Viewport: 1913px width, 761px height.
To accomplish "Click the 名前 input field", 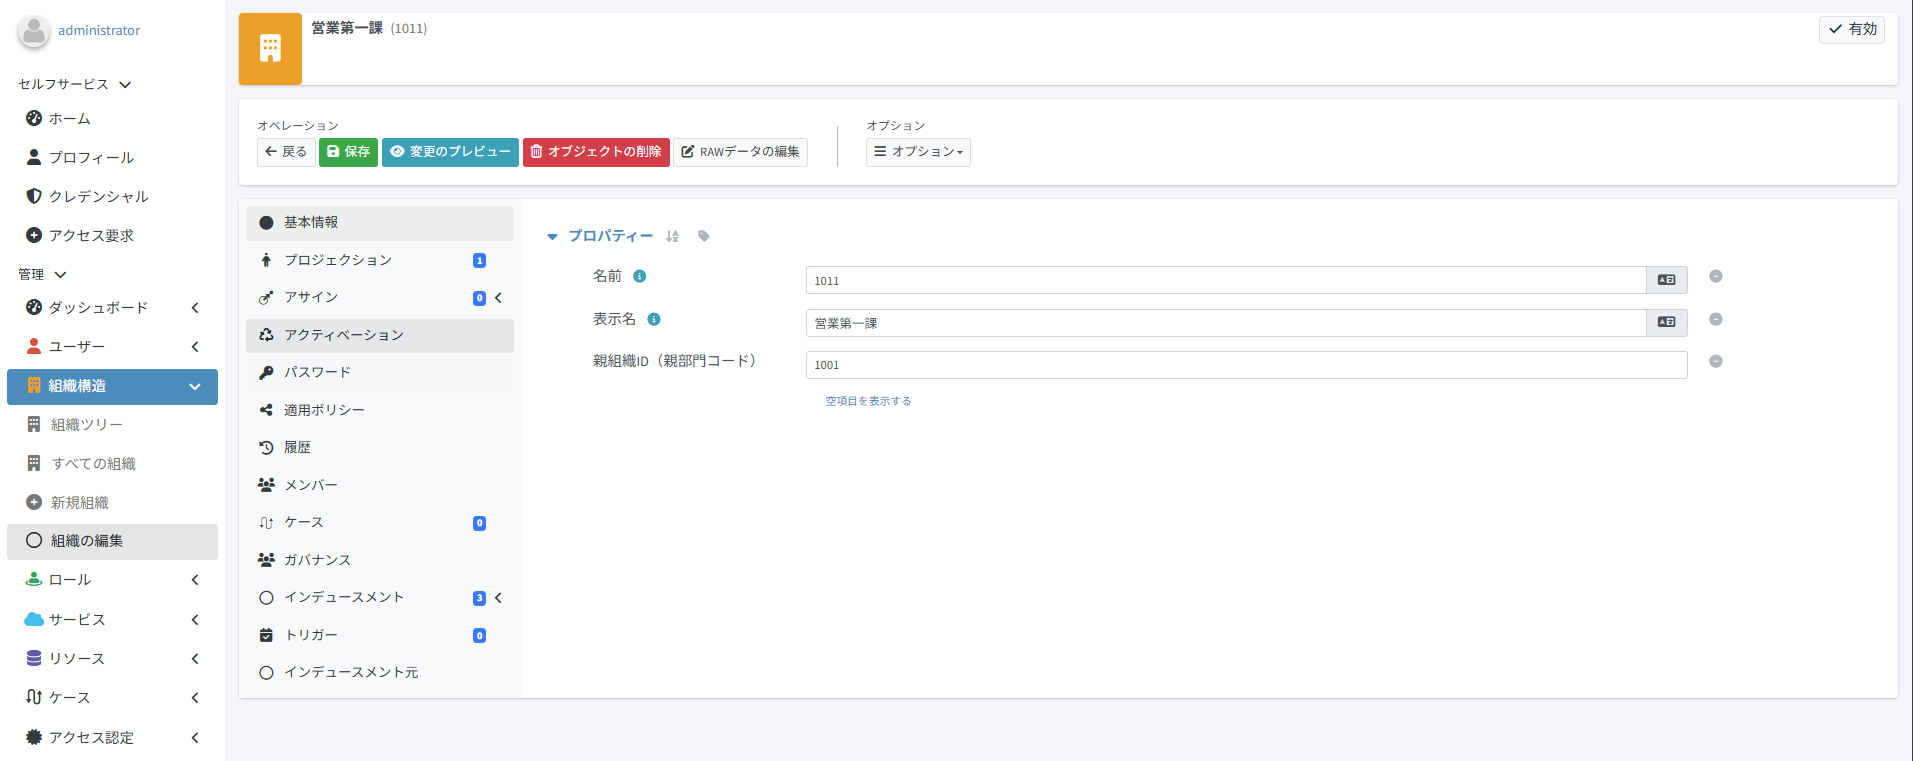I will (x=1226, y=281).
